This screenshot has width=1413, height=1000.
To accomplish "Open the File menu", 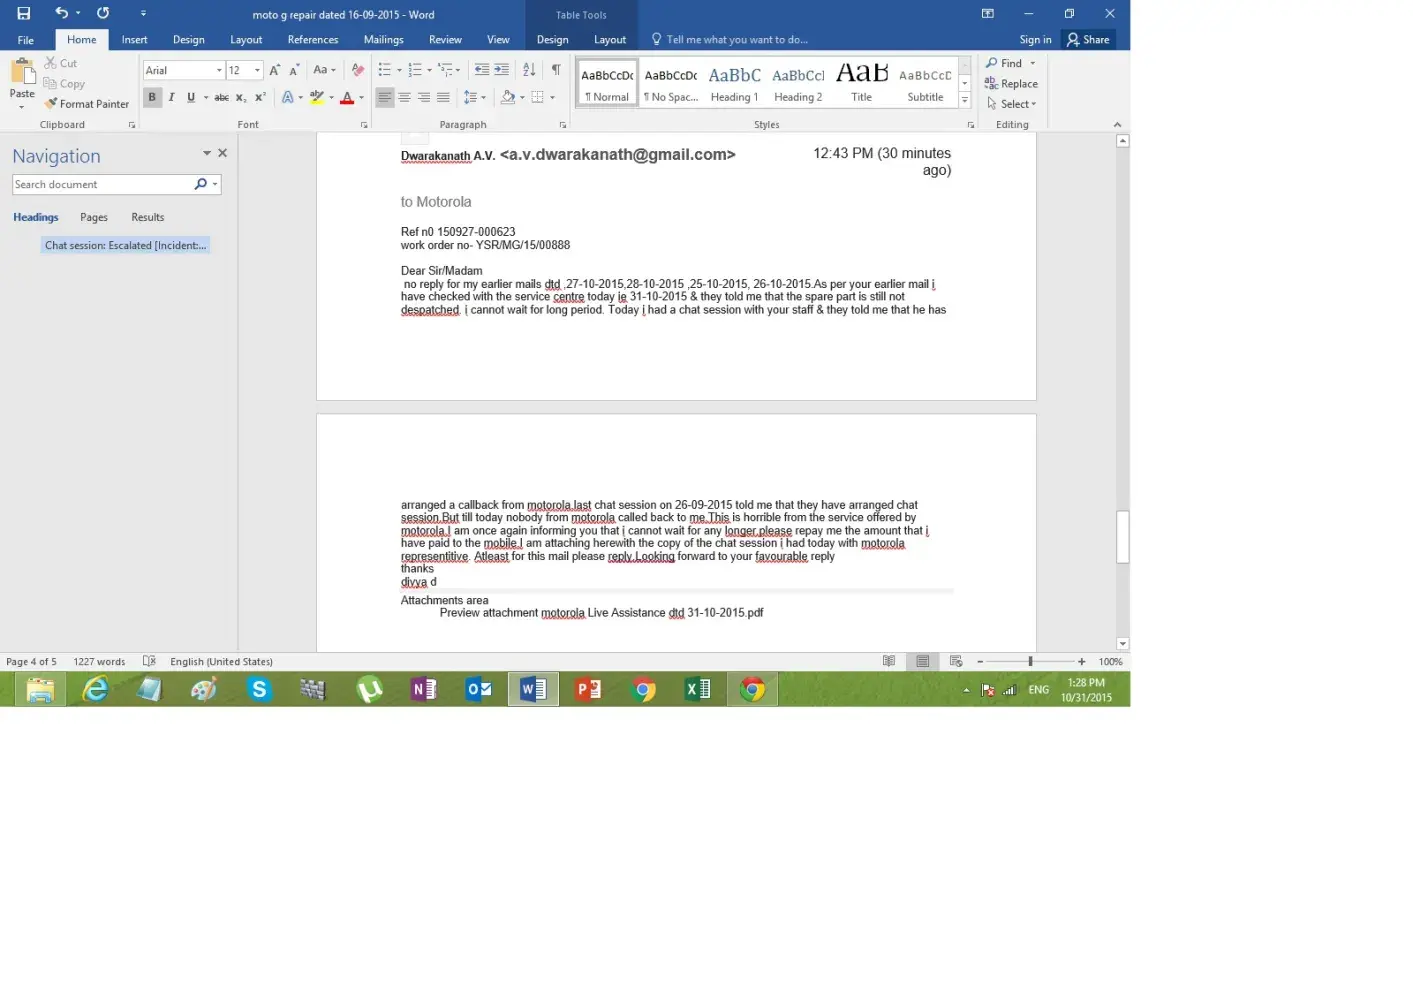I will [x=26, y=40].
